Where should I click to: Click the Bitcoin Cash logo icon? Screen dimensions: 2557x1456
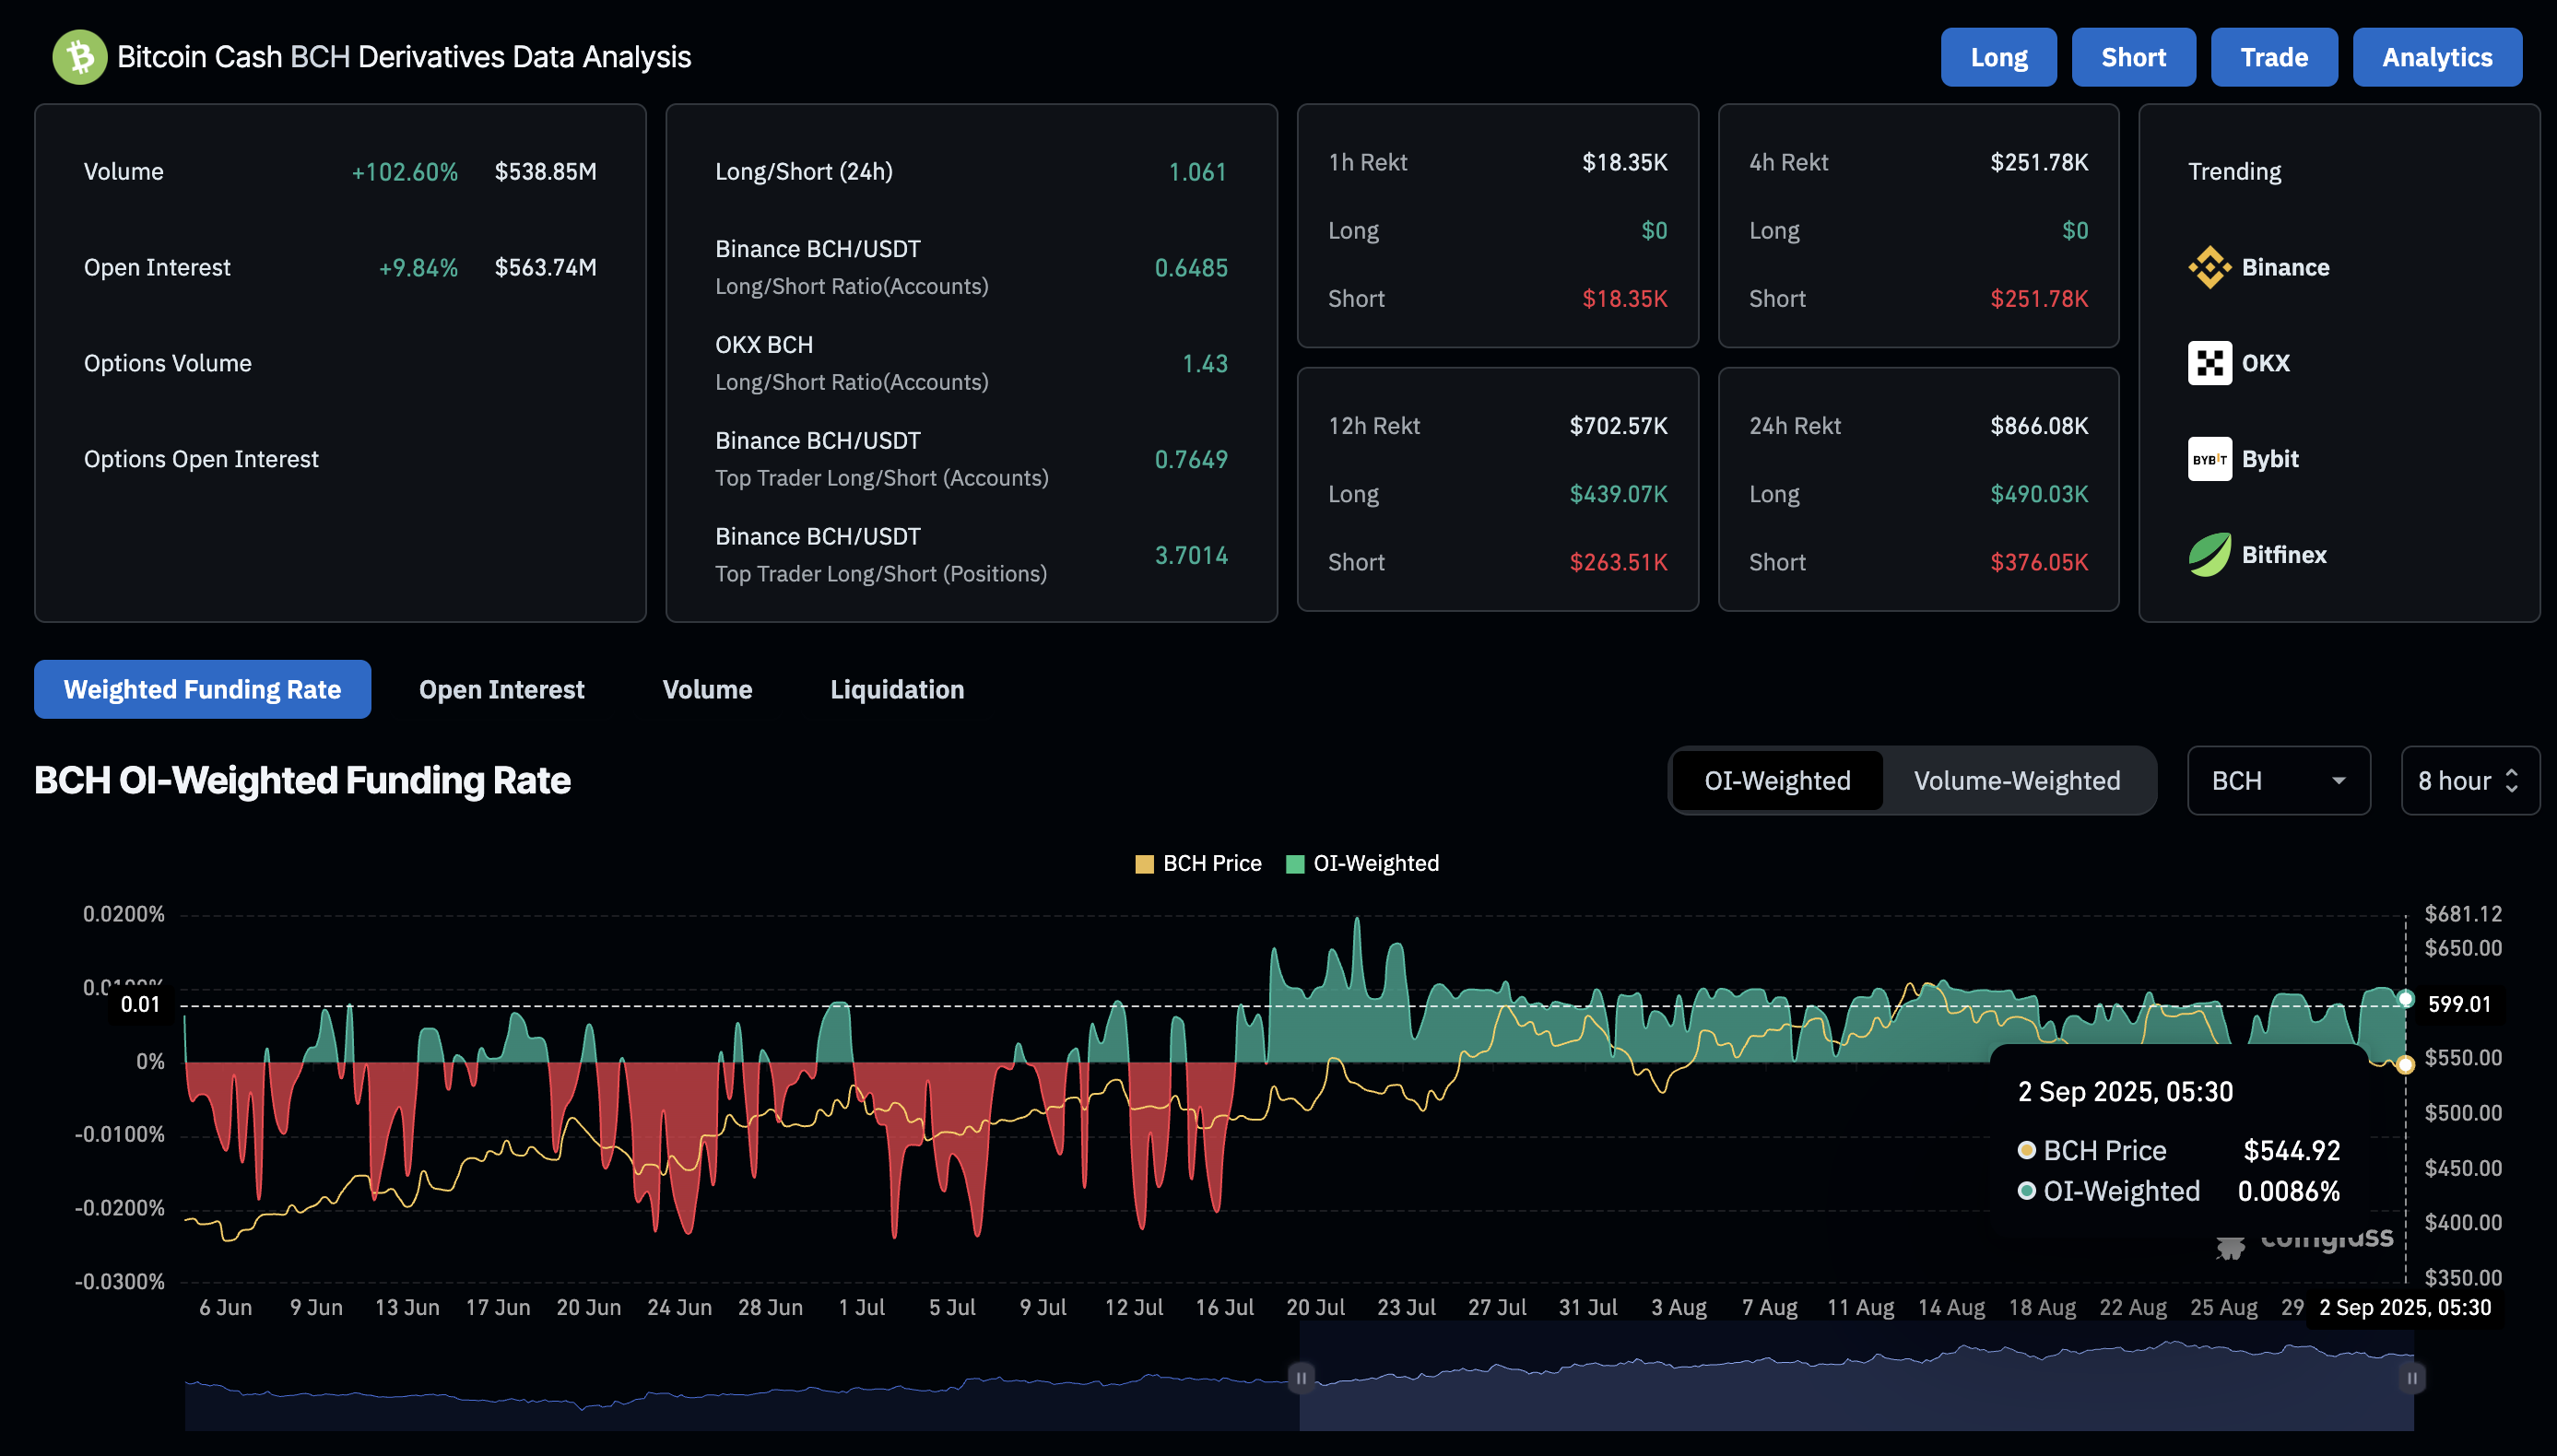click(79, 57)
